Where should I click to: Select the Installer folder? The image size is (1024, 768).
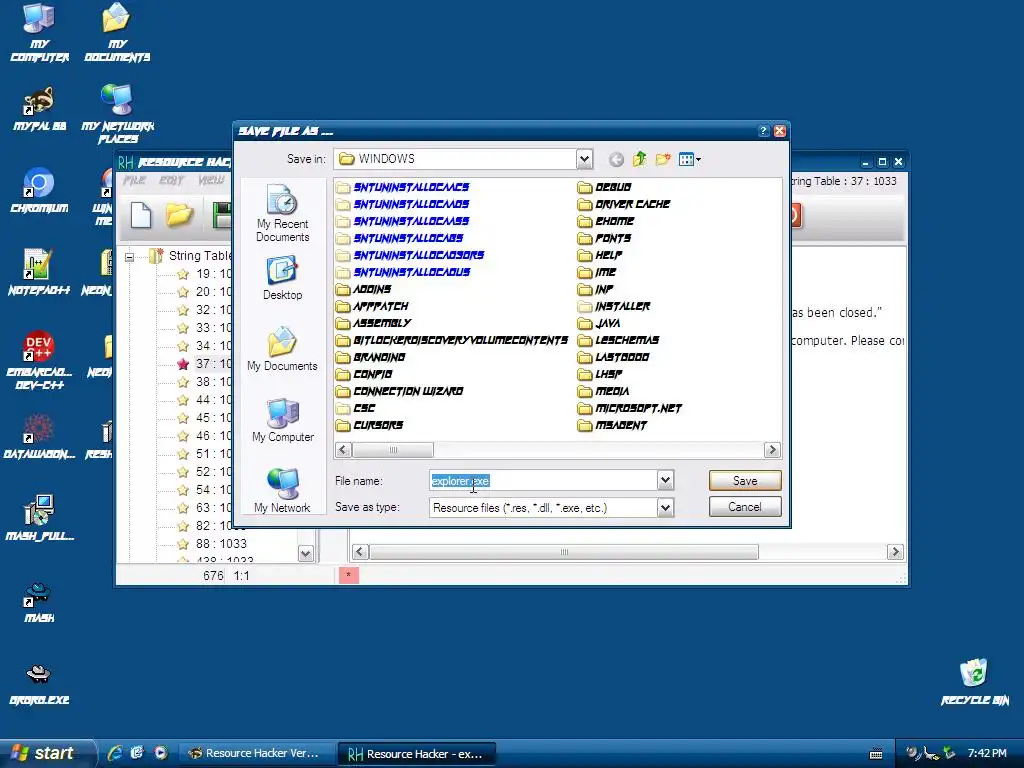coord(614,306)
